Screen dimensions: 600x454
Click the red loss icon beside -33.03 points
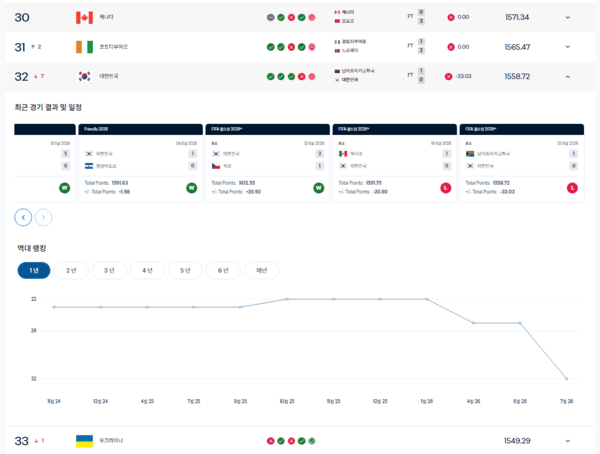(448, 77)
